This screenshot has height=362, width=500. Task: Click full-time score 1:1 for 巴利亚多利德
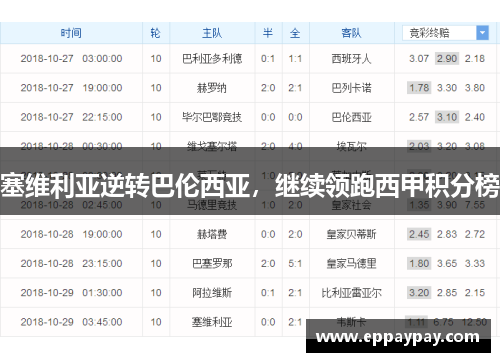click(x=295, y=59)
